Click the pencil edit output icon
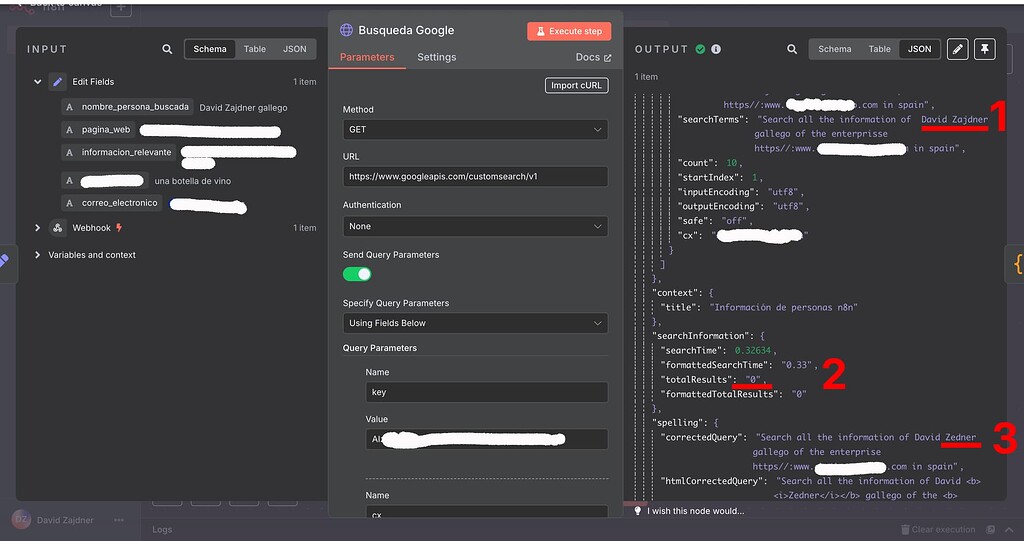The width and height of the screenshot is (1024, 541). click(957, 49)
